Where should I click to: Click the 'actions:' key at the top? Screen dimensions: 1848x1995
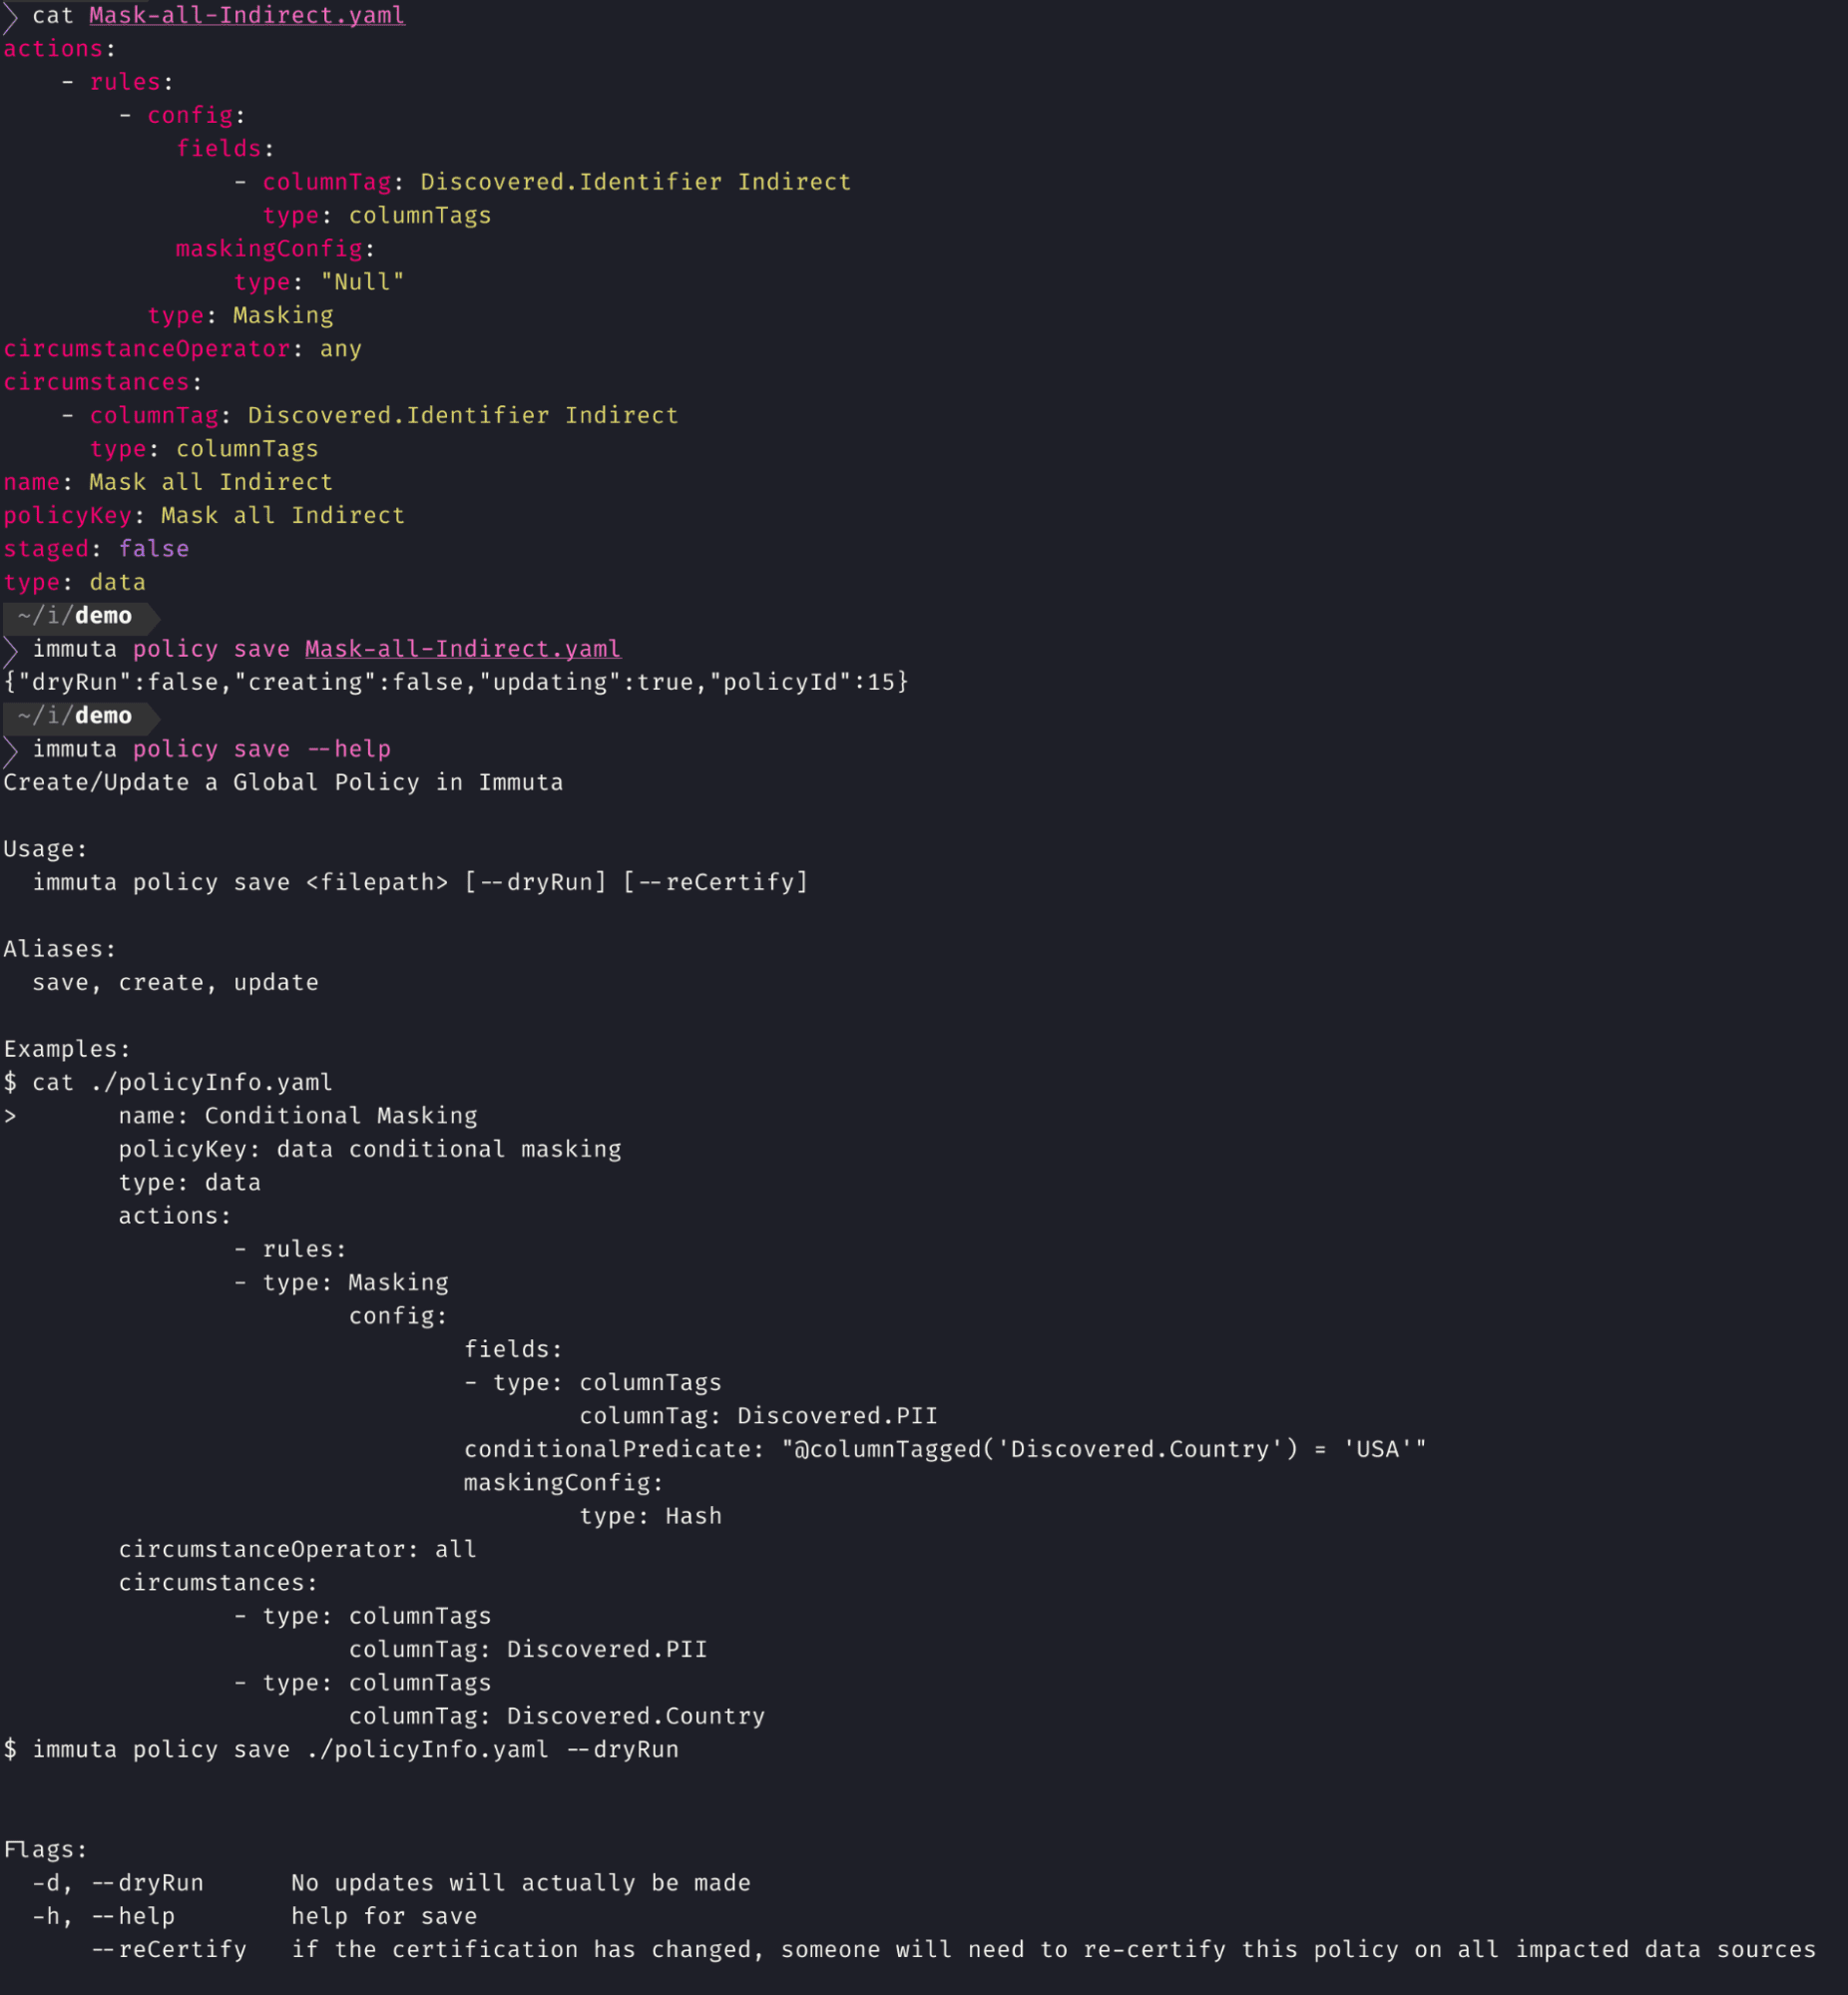[60, 49]
